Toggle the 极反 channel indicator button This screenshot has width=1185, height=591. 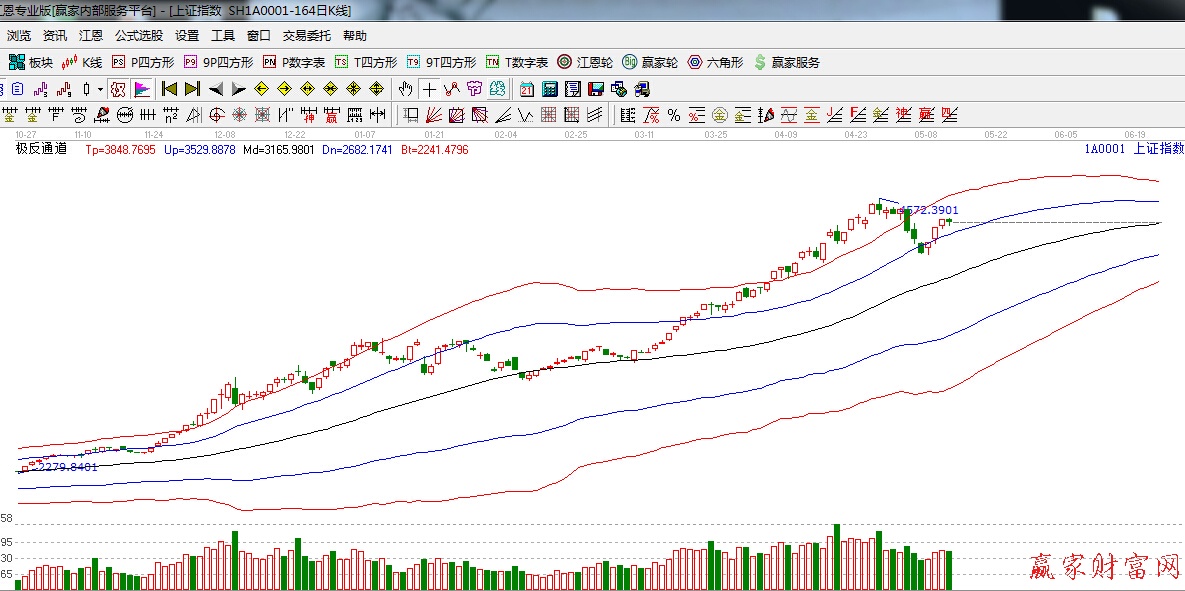pos(118,89)
